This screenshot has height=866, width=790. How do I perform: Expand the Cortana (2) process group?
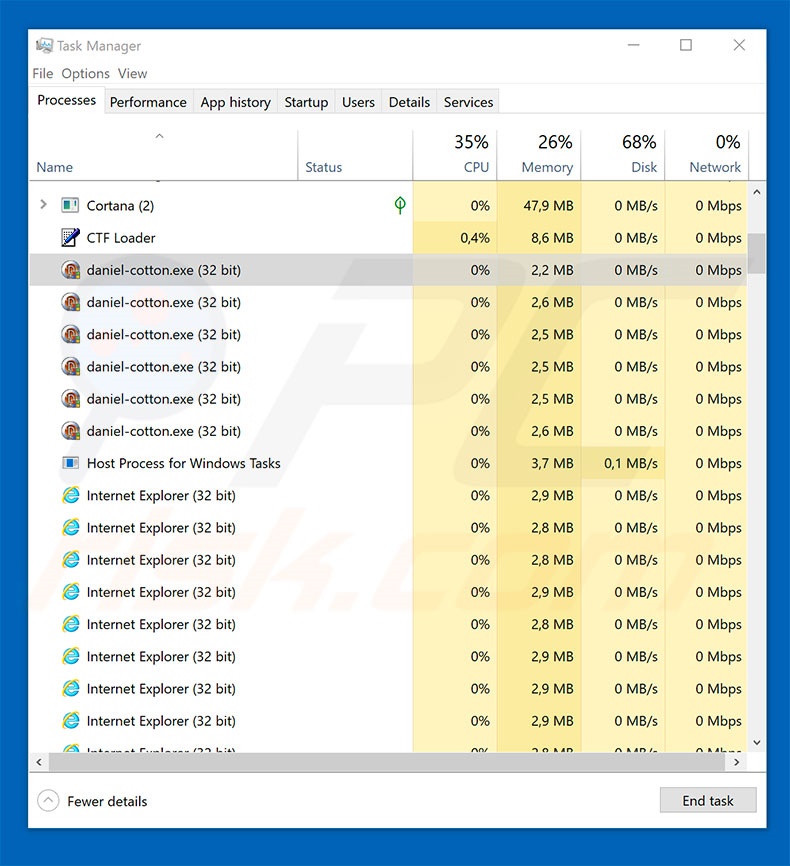point(43,205)
